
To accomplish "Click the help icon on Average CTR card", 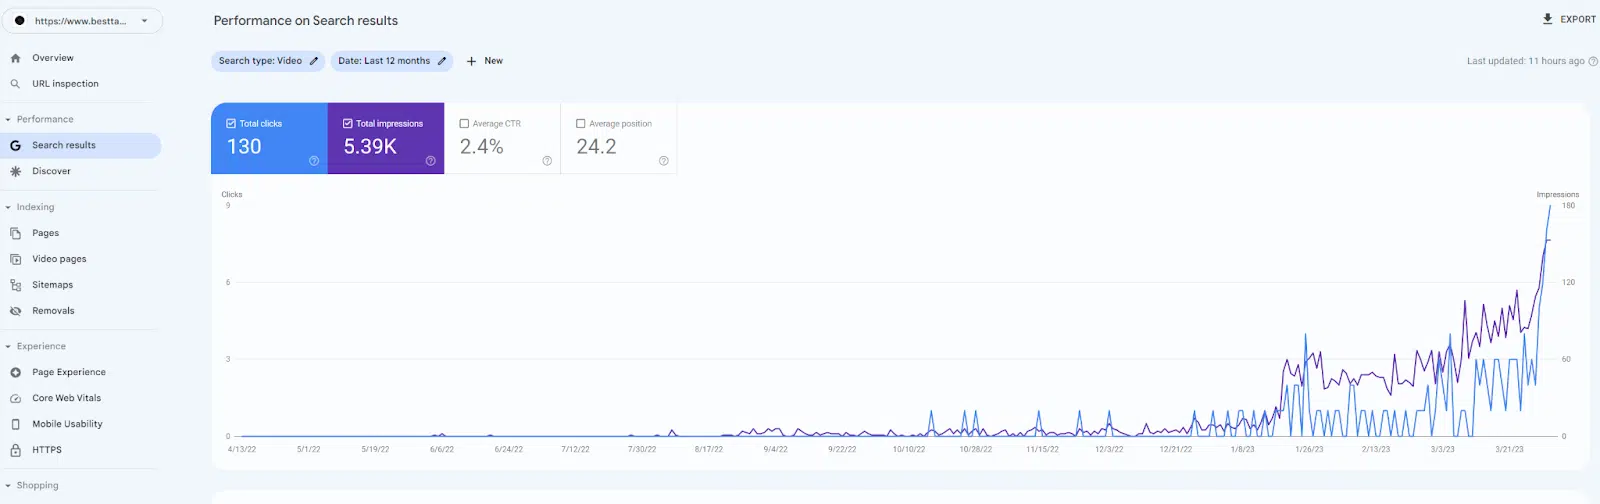I will [547, 161].
